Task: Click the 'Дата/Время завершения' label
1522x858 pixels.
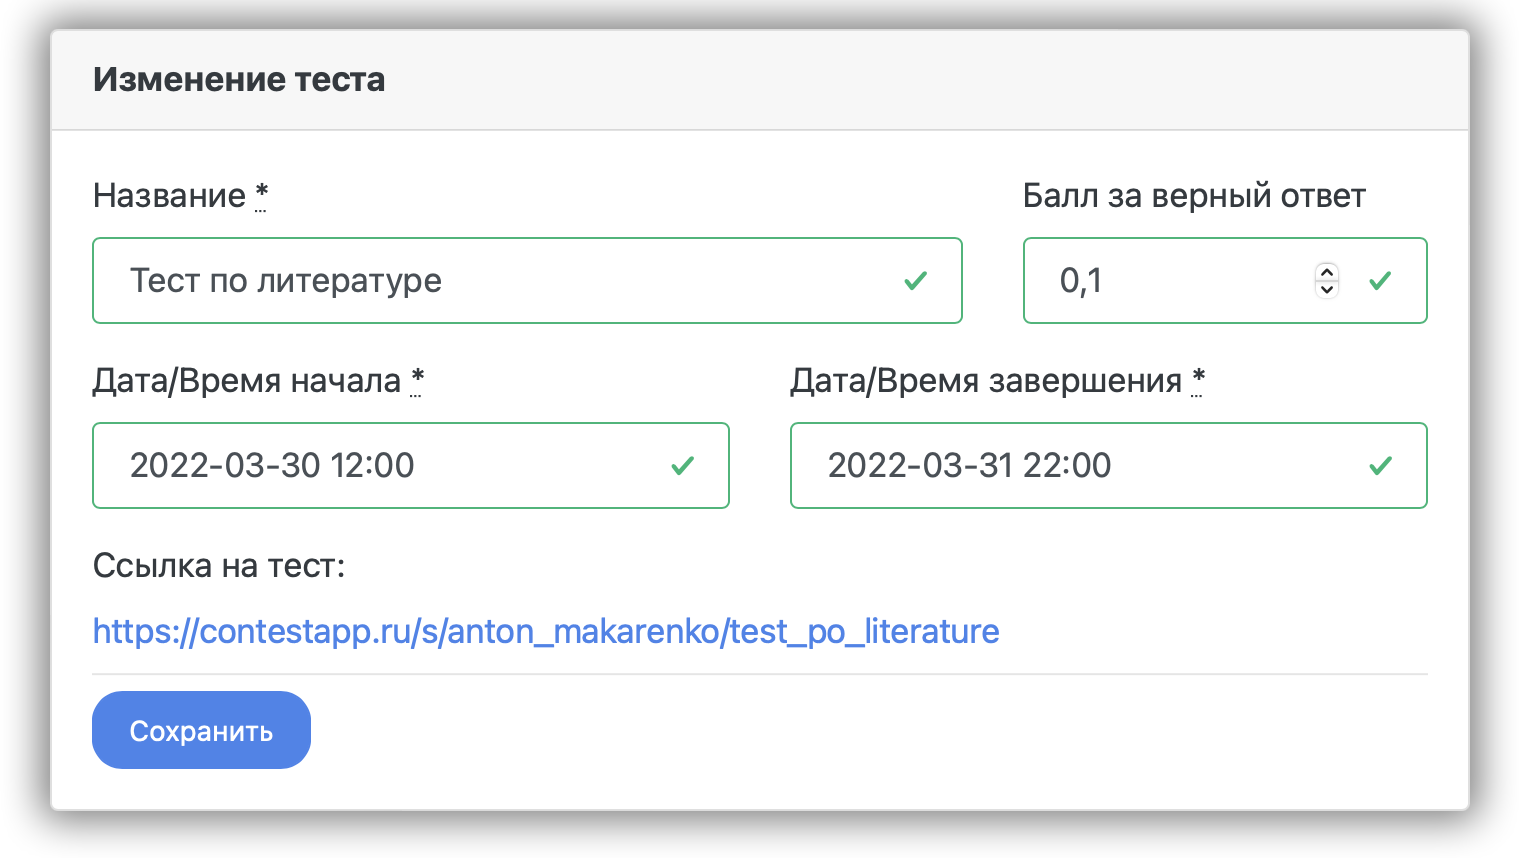Action: (986, 381)
